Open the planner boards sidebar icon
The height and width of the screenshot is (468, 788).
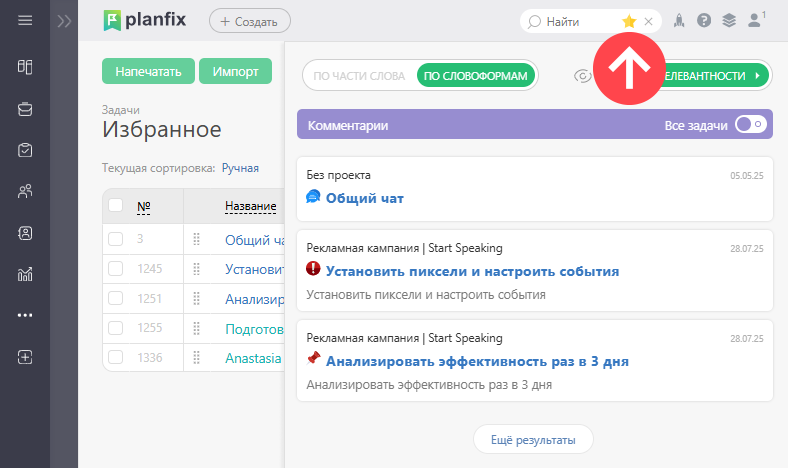coord(25,67)
